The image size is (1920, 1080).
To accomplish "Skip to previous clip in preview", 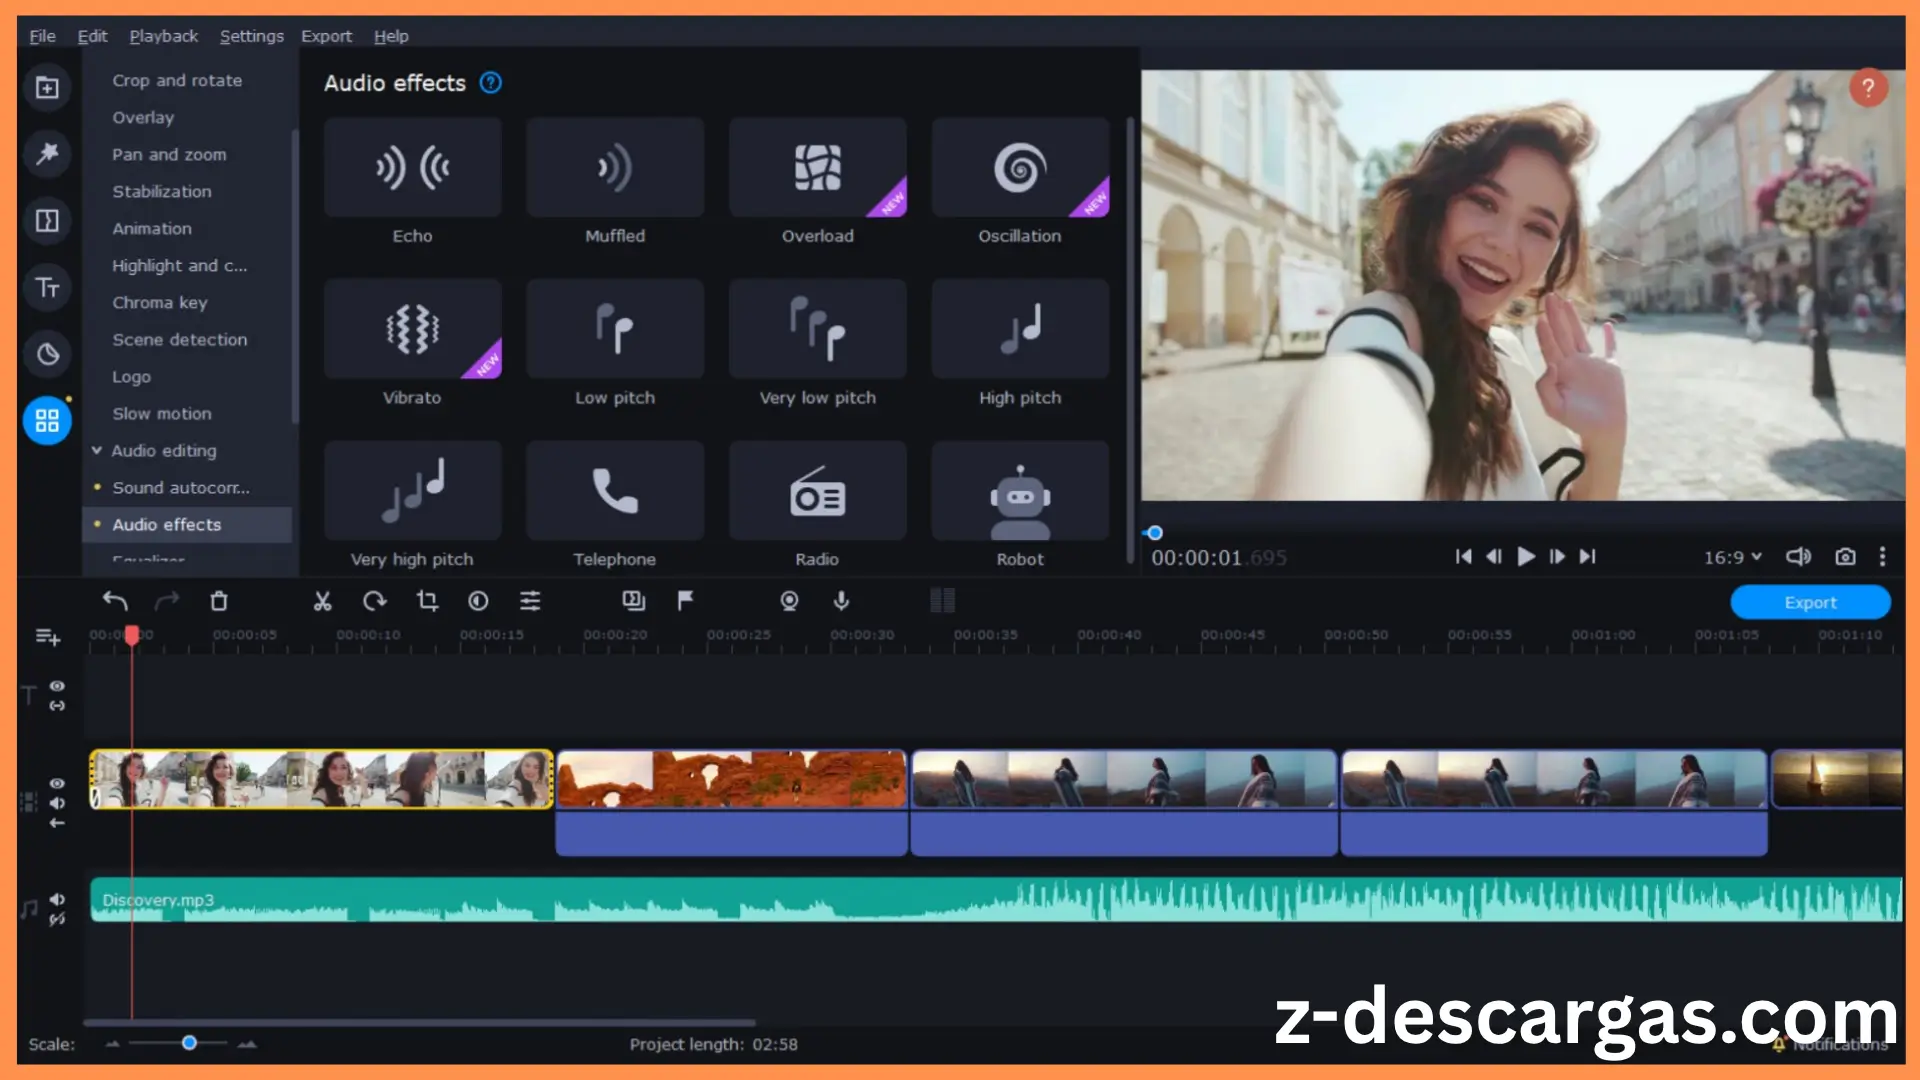I will 1463,557.
